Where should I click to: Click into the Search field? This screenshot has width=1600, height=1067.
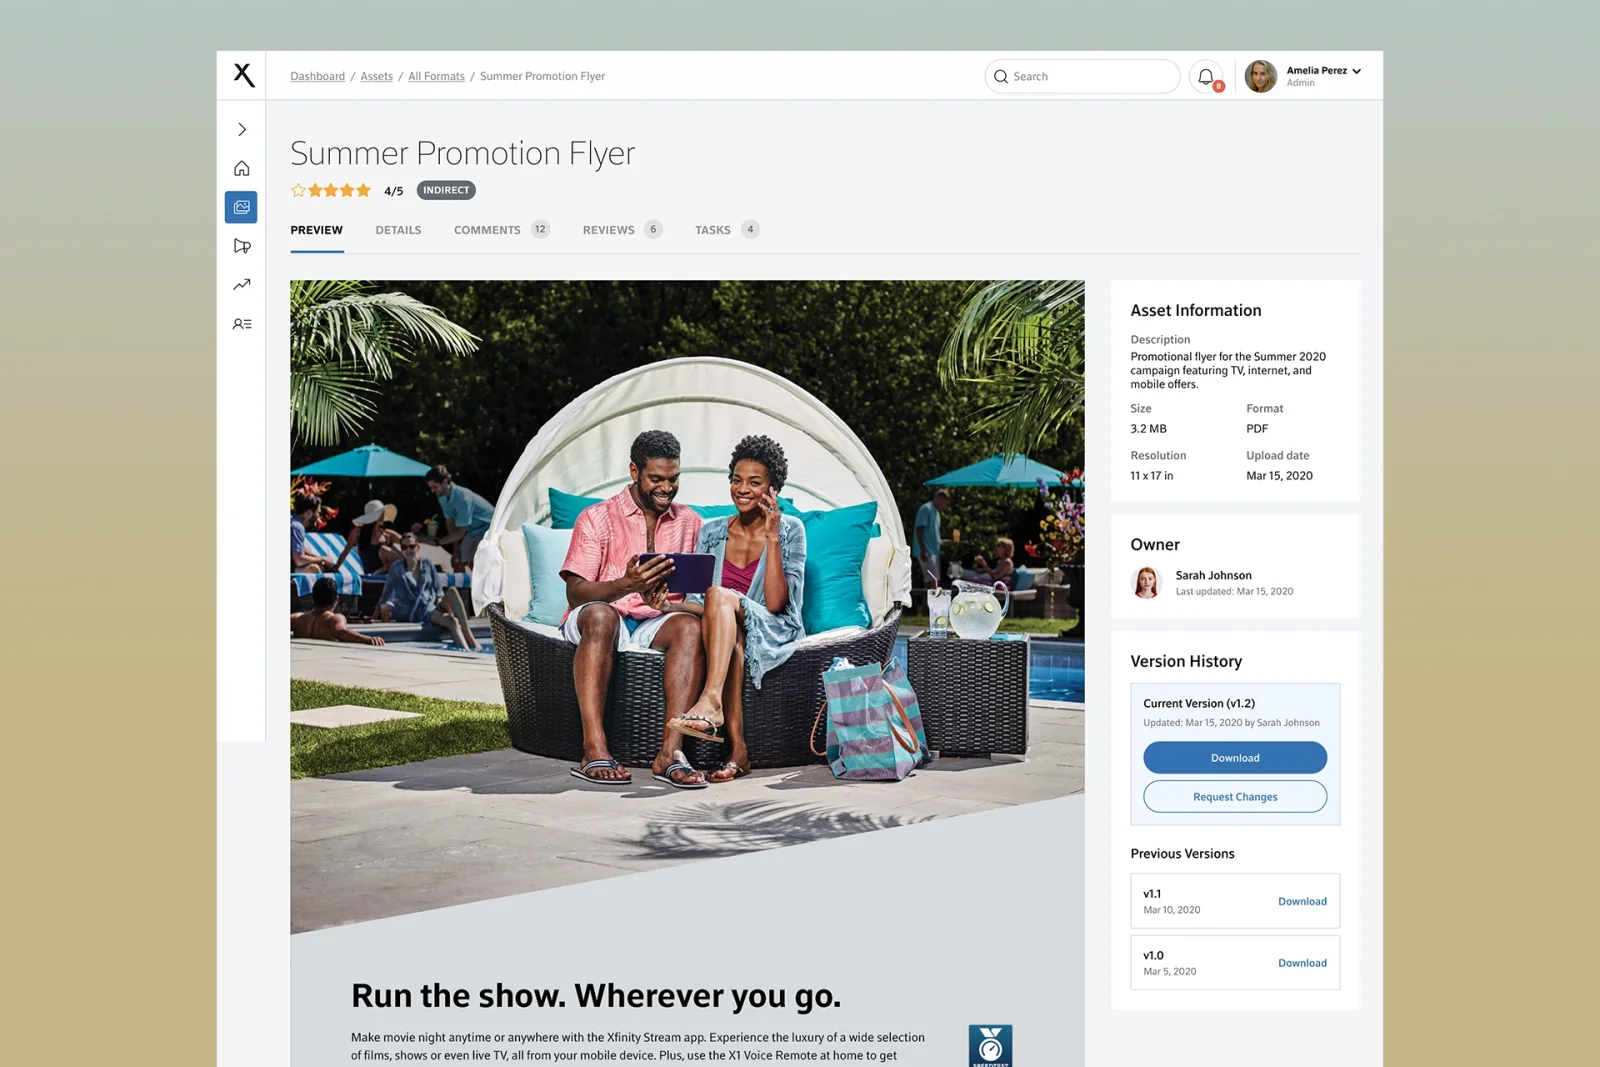click(x=1082, y=76)
